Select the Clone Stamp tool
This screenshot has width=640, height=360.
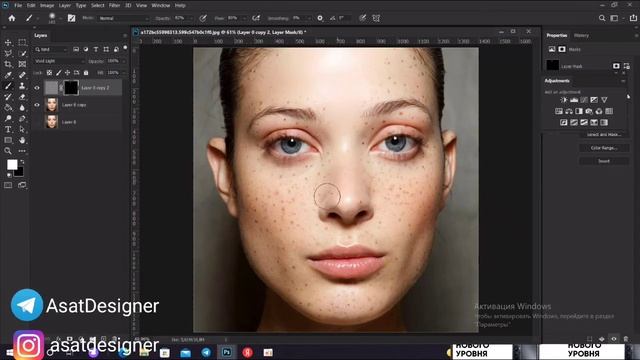point(22,86)
